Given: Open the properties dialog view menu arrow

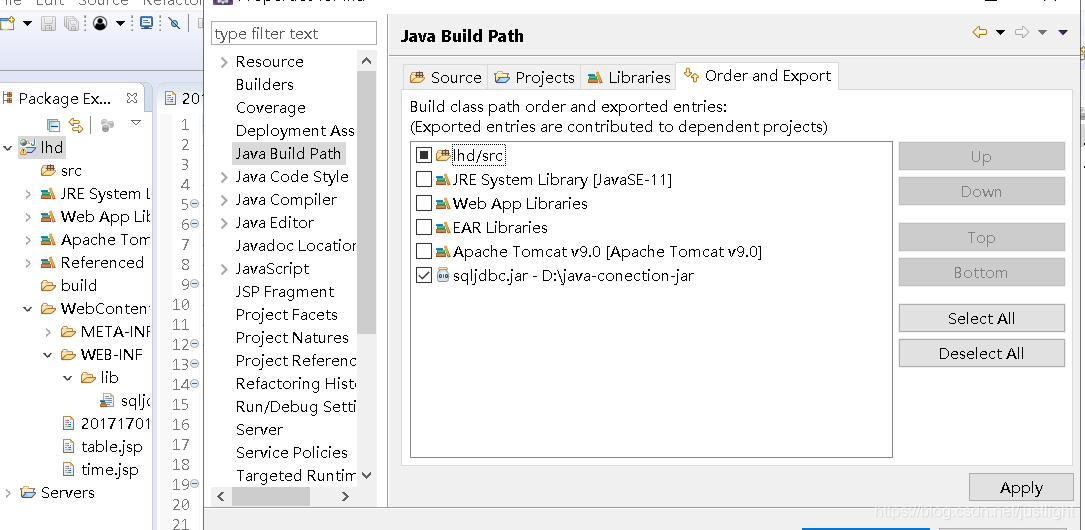Looking at the screenshot, I should tap(1064, 33).
